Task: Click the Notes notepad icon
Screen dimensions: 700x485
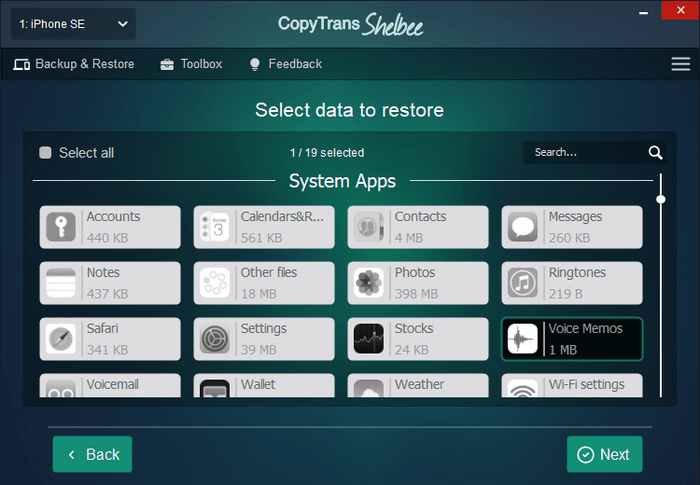Action: pyautogui.click(x=61, y=283)
